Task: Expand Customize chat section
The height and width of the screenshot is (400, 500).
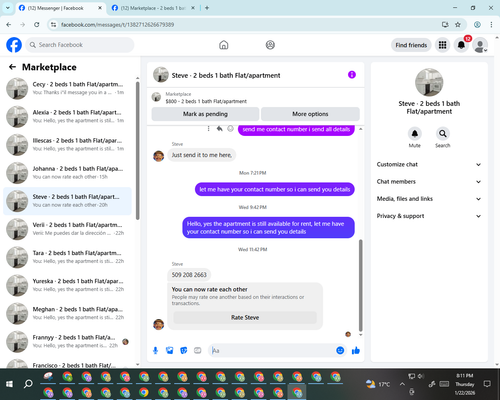Action: (429, 164)
